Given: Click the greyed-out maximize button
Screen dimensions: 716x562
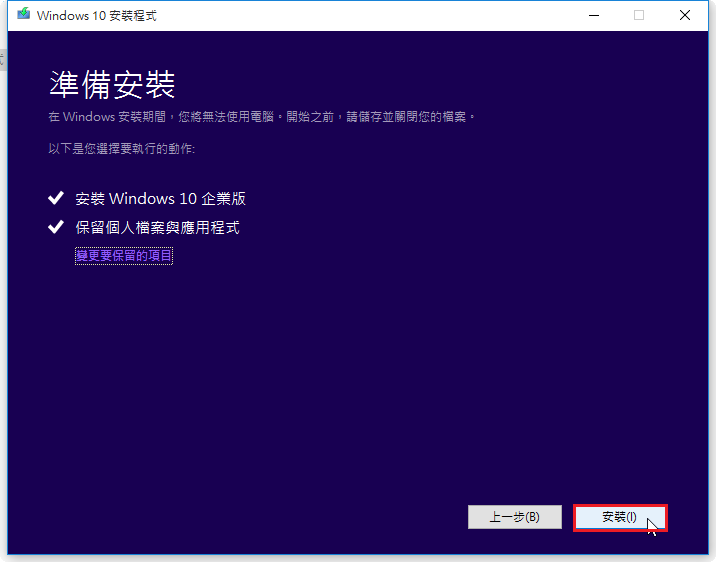Looking at the screenshot, I should (639, 15).
